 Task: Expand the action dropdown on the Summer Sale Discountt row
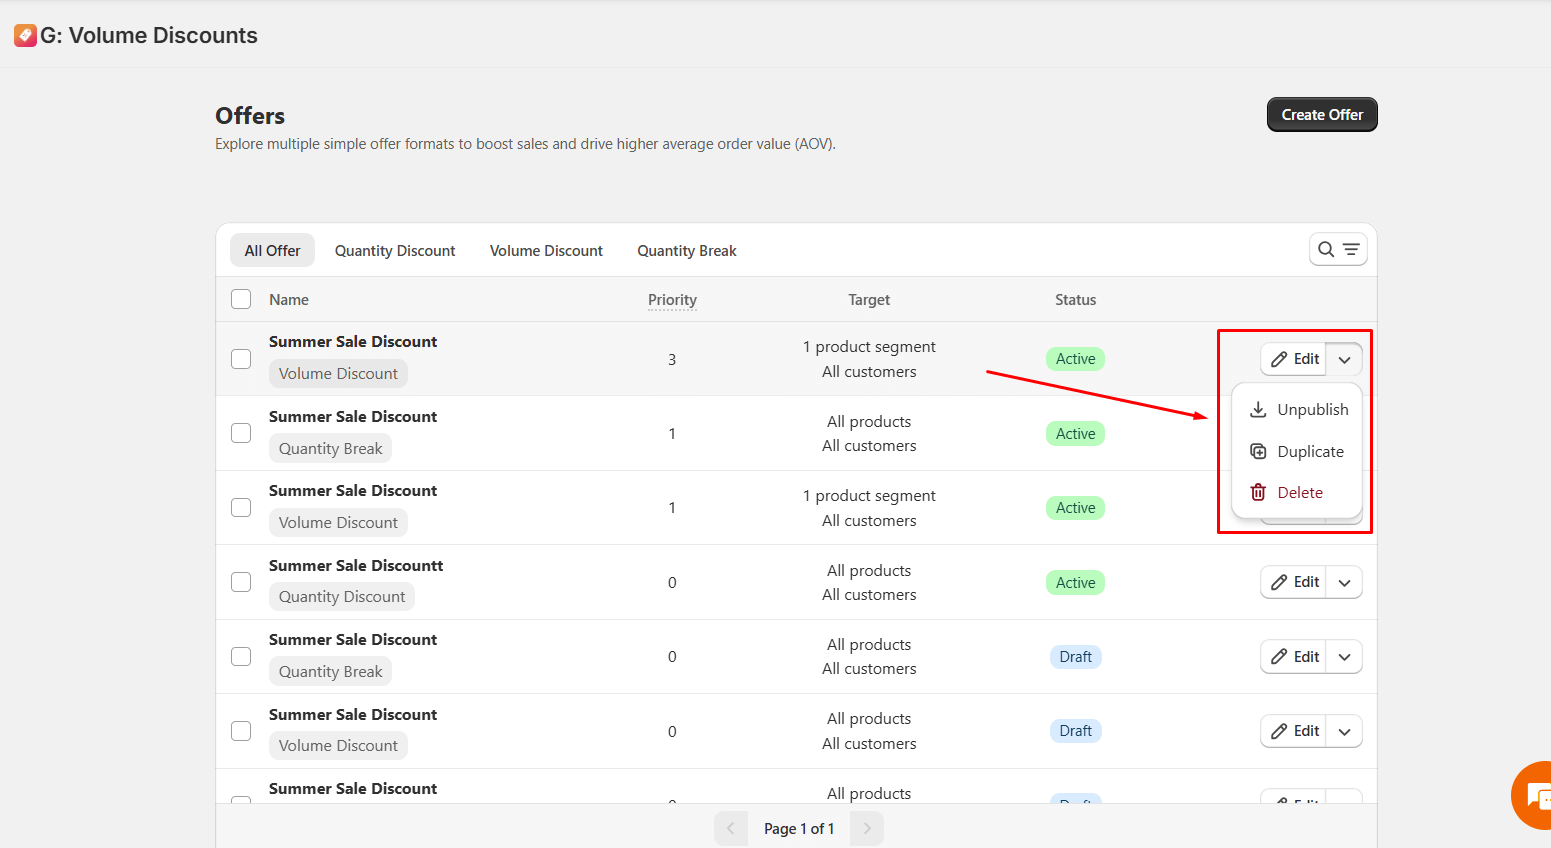1344,581
